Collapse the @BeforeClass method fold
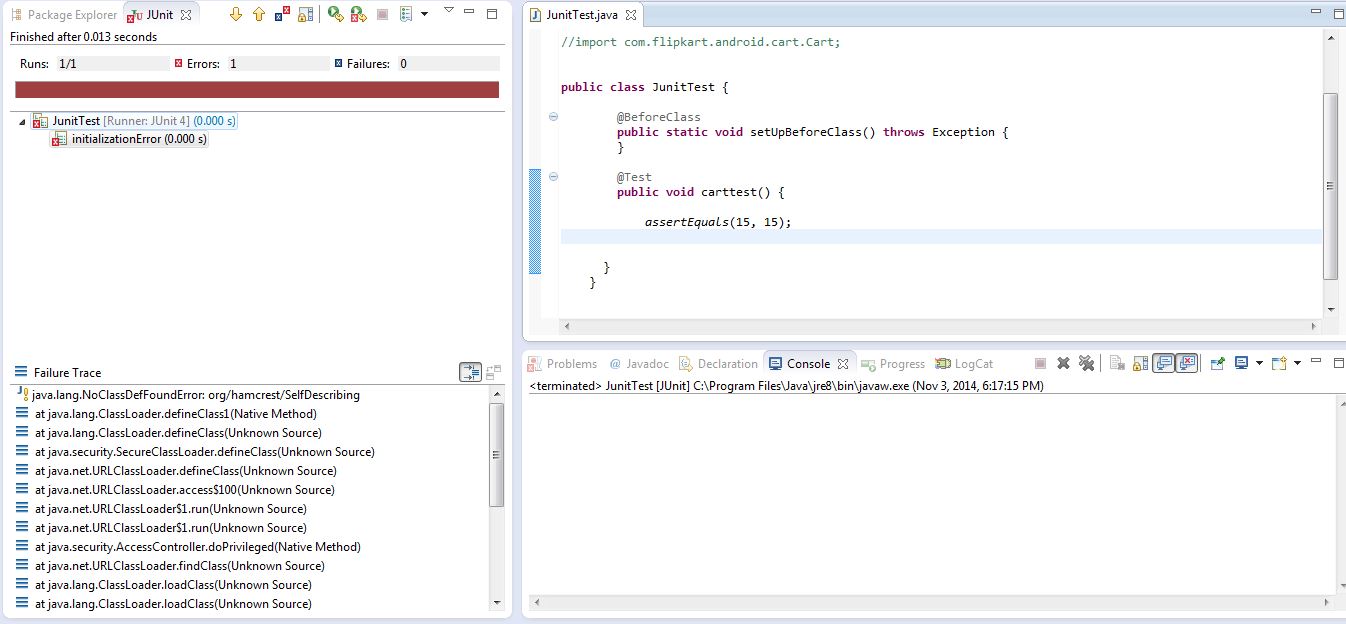 pyautogui.click(x=553, y=117)
